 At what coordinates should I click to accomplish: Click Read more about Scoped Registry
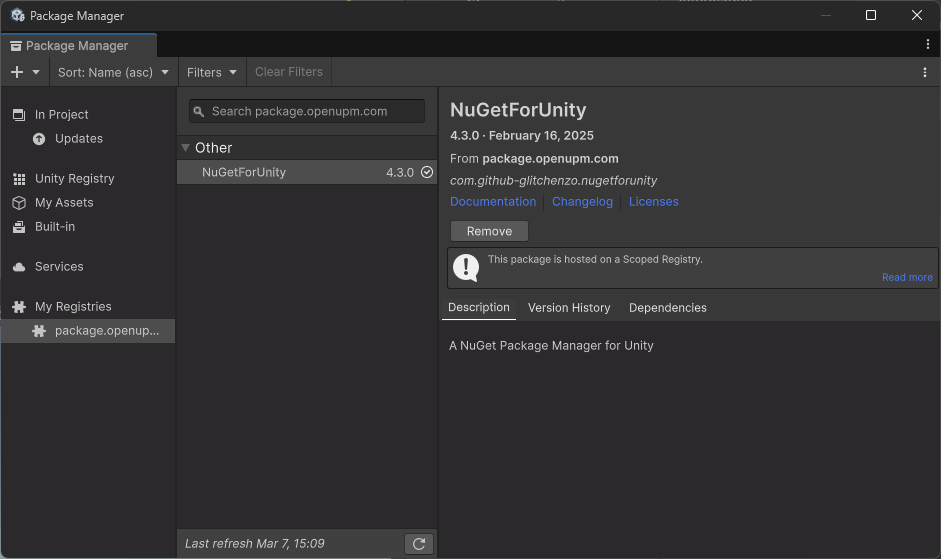pos(907,278)
